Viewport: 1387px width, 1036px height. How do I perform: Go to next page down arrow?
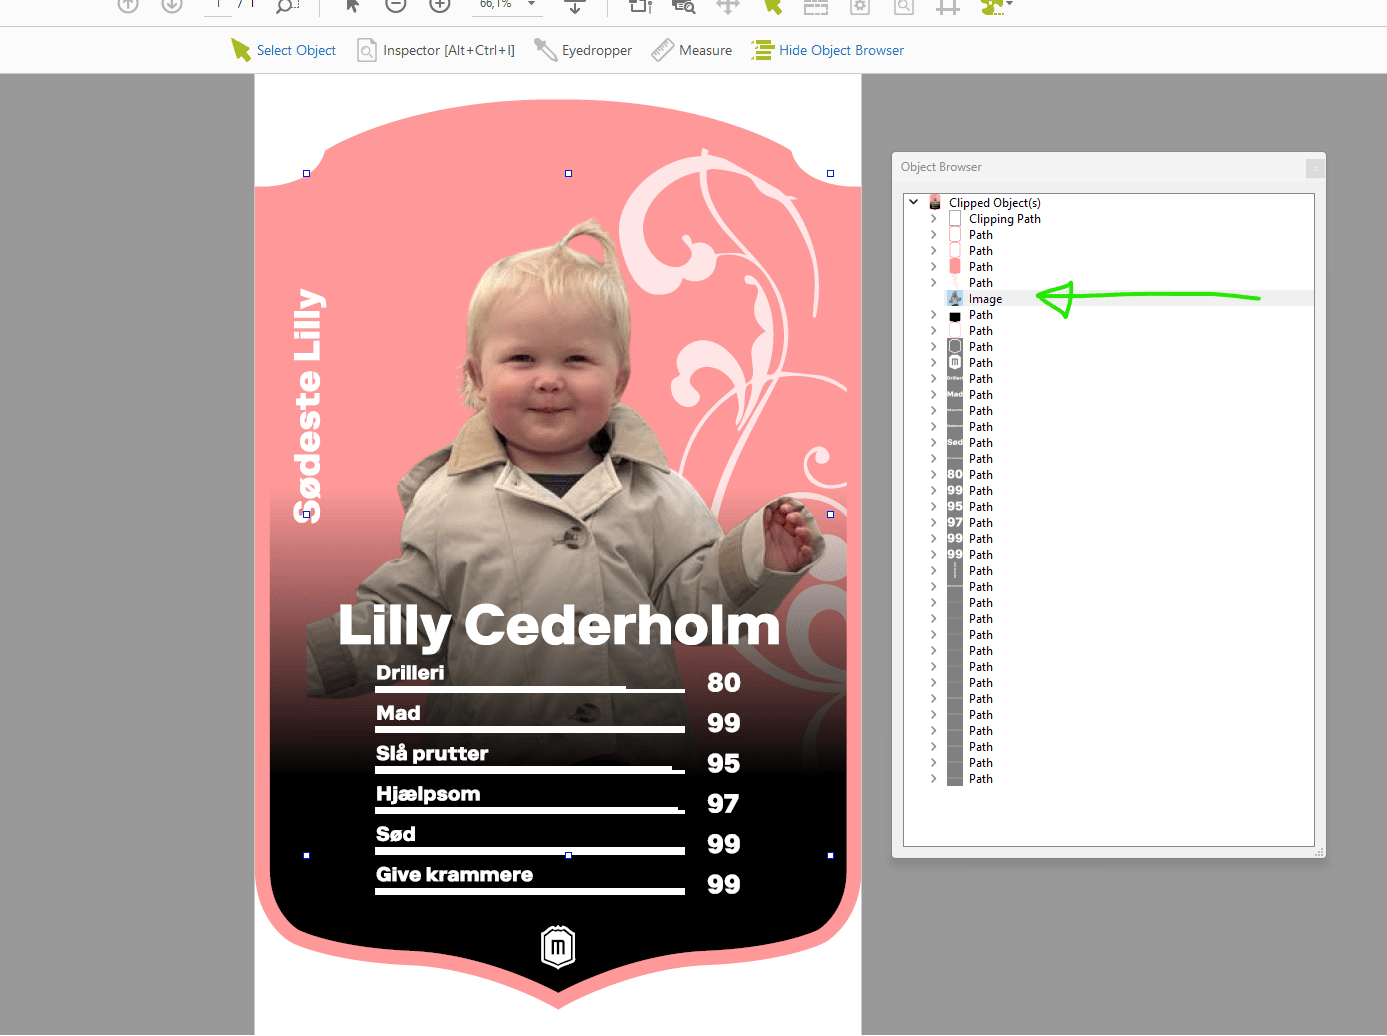172,5
